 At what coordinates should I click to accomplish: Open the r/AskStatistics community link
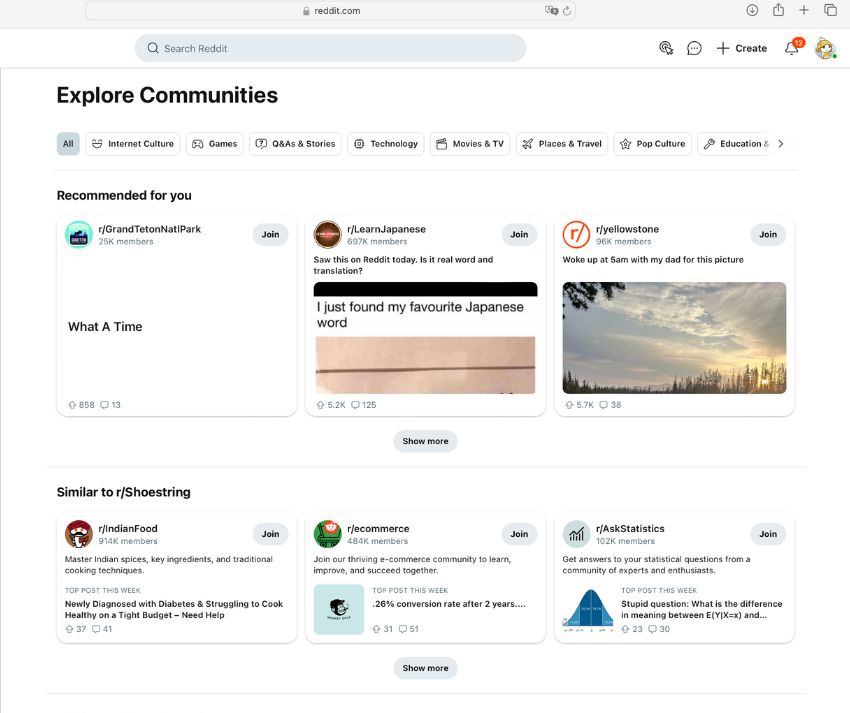point(630,529)
